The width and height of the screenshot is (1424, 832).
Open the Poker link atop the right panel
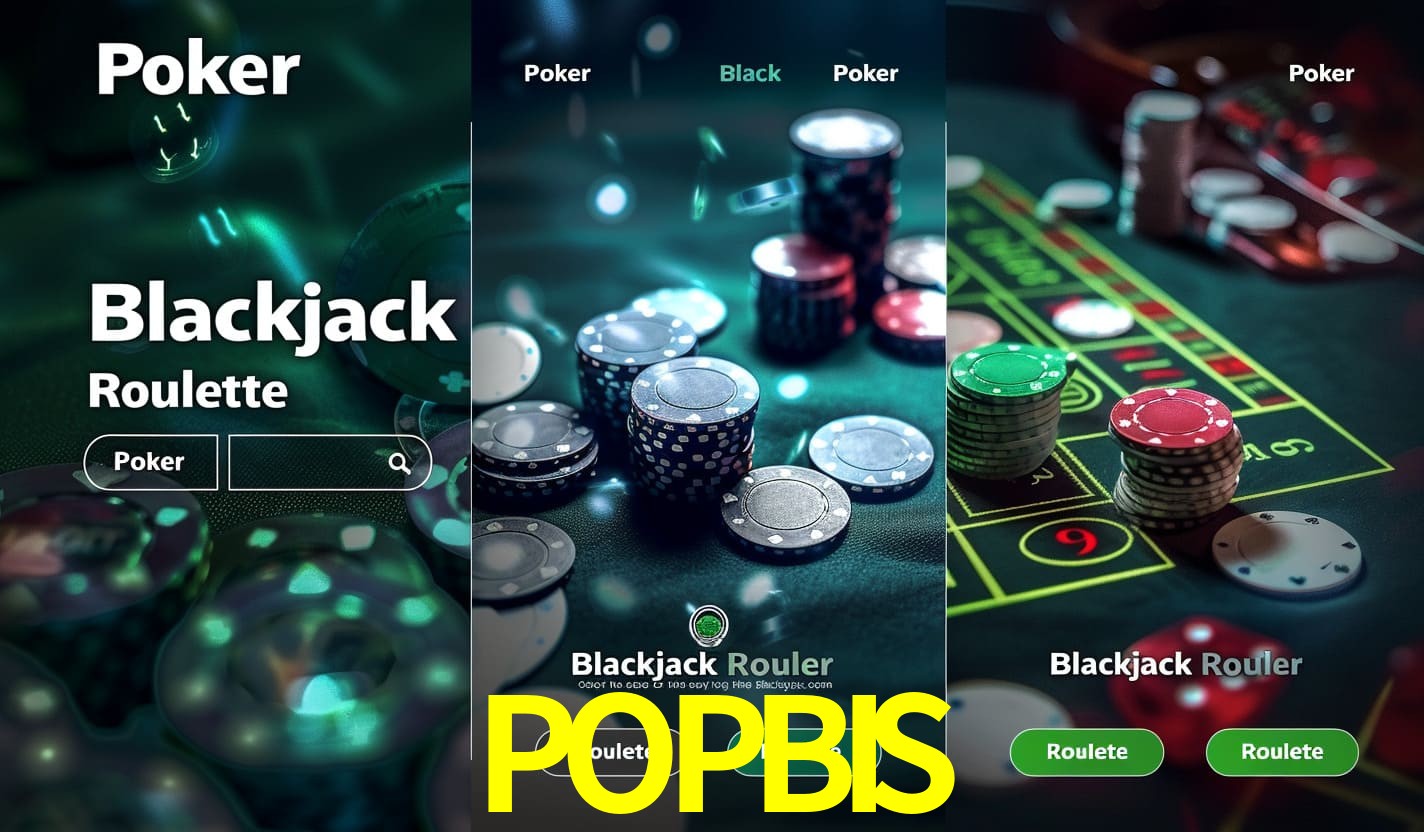1321,73
